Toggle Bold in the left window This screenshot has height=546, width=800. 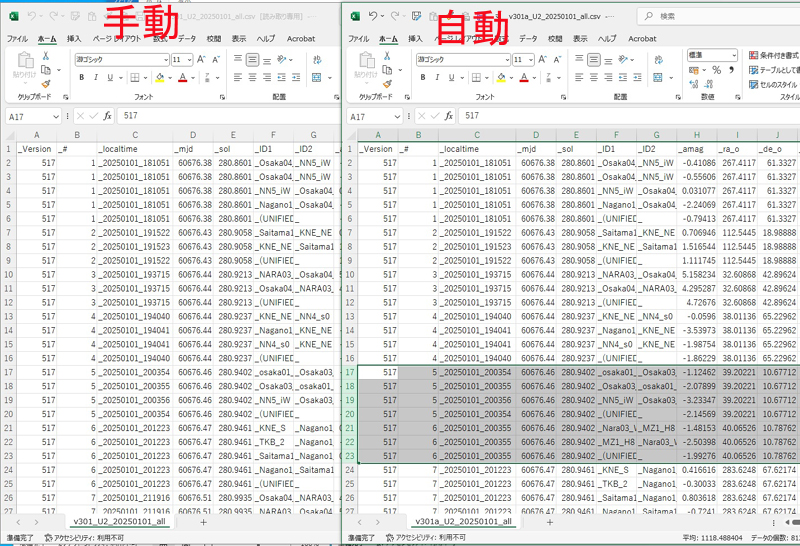click(81, 78)
